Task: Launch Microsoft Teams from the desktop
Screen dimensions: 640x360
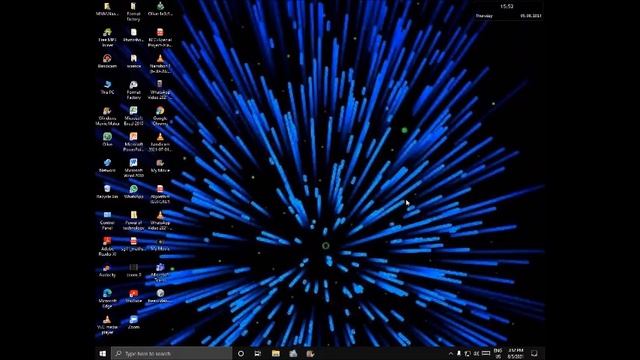Action: pos(160,273)
